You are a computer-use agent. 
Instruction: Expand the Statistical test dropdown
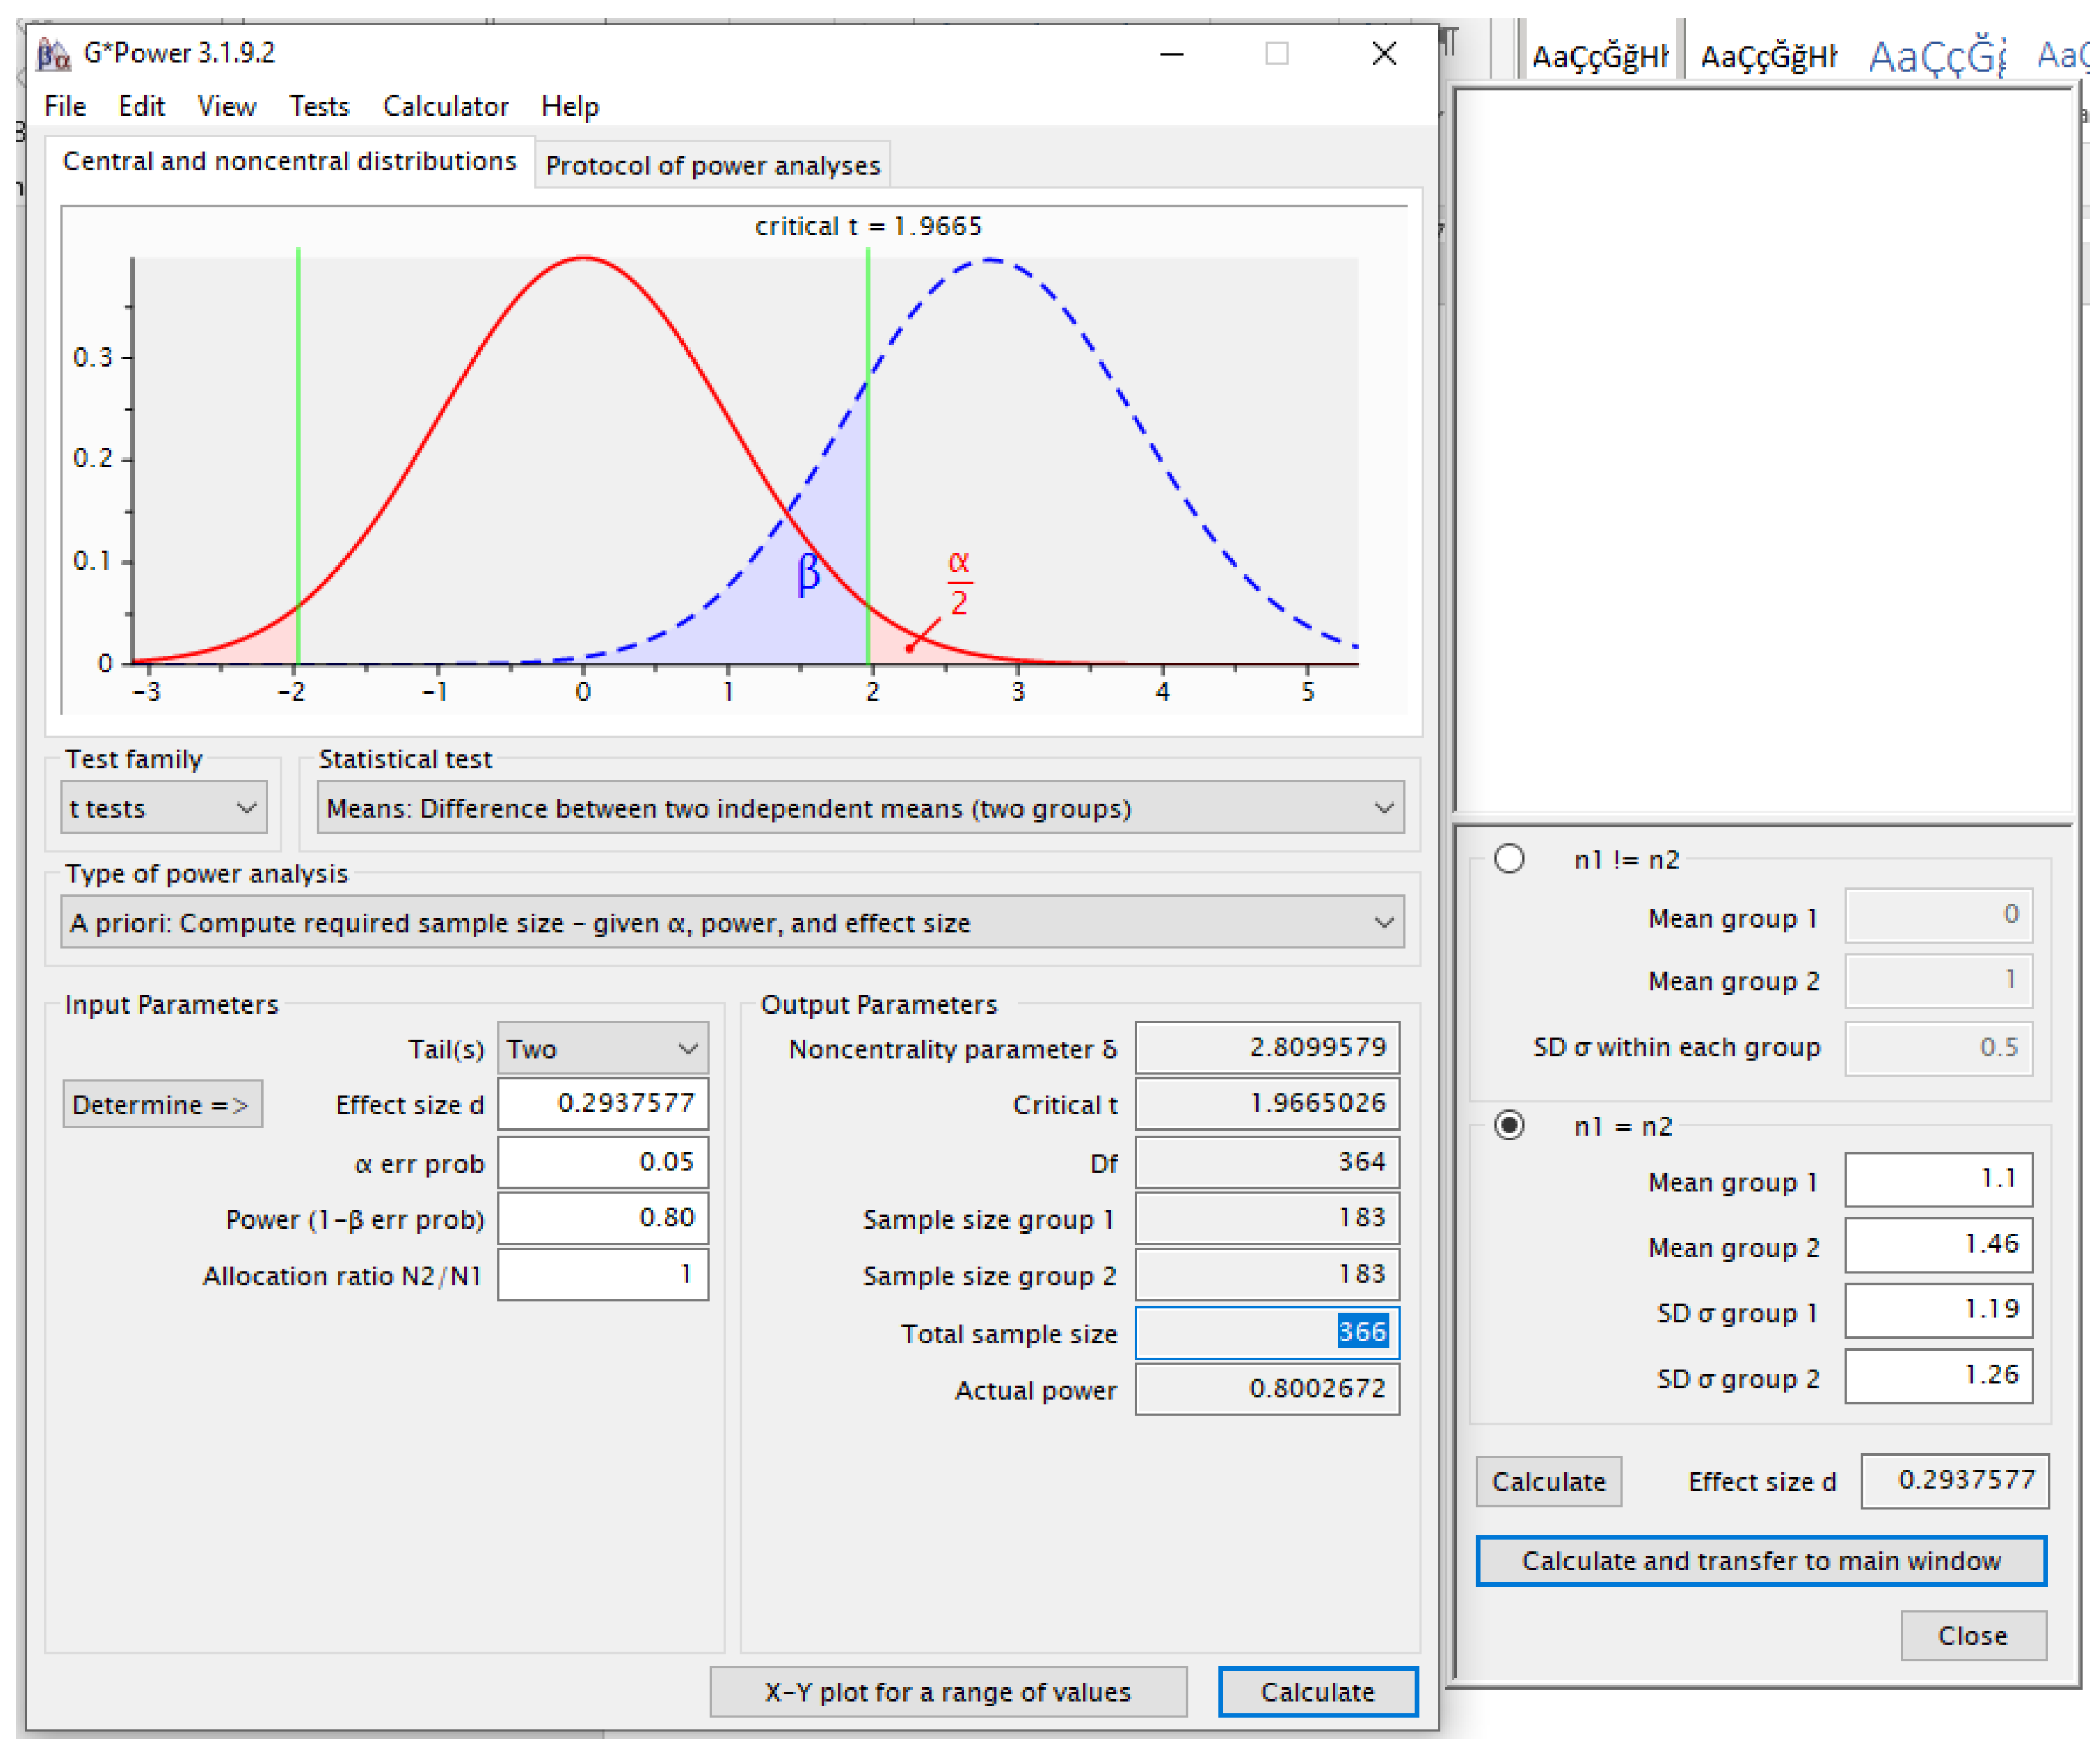pos(861,809)
